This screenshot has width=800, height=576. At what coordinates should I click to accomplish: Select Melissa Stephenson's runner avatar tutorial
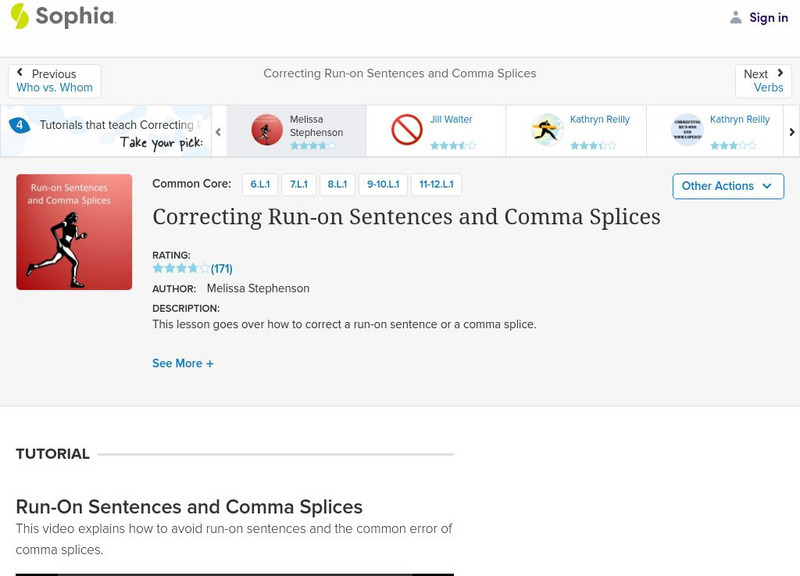(x=267, y=130)
